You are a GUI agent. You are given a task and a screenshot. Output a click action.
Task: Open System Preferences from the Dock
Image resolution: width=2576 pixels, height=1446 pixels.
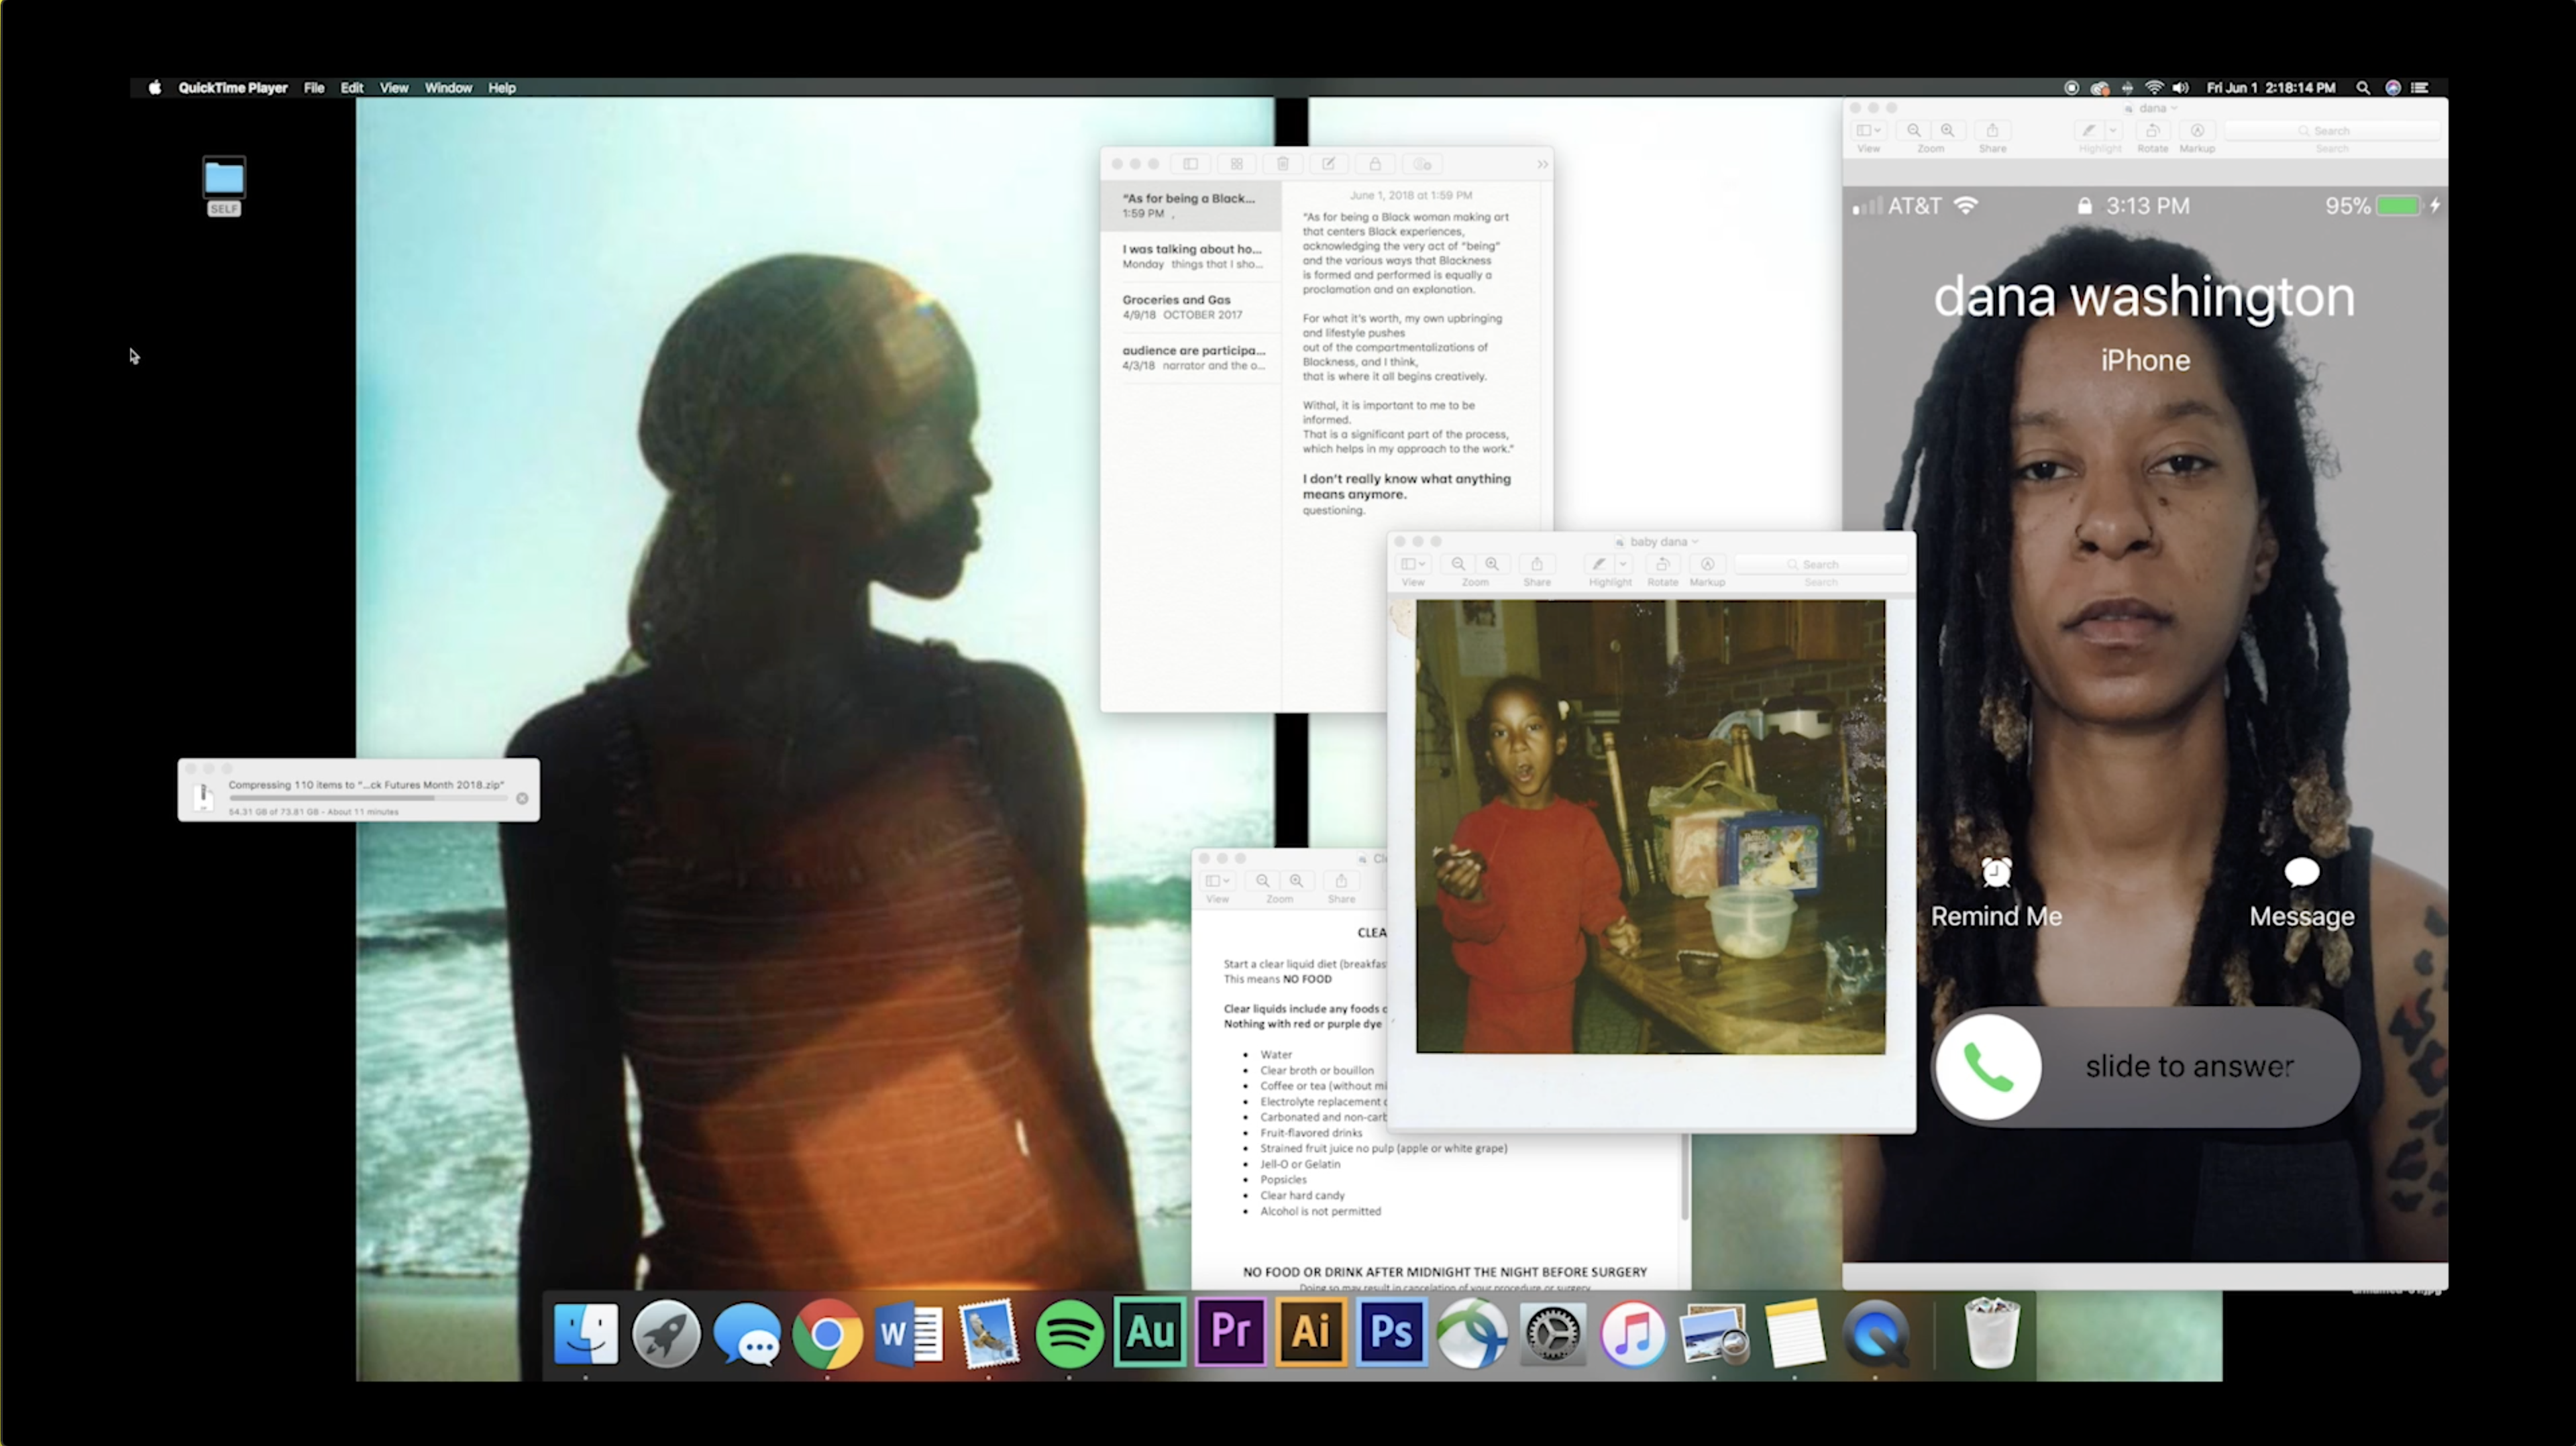[1553, 1333]
